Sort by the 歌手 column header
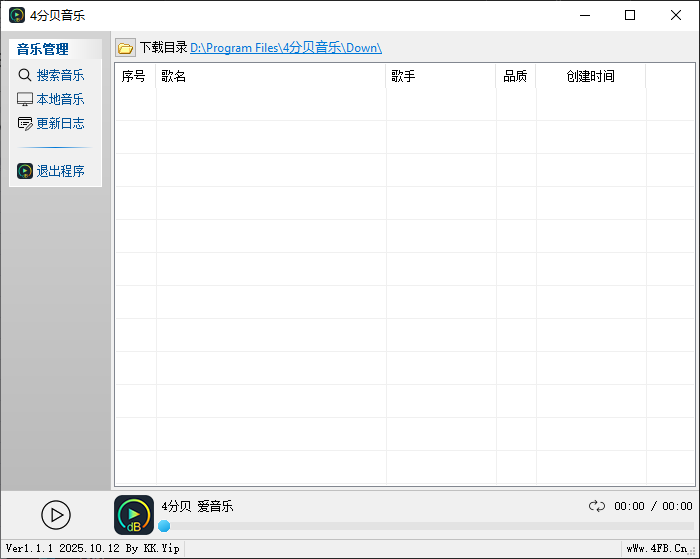 [403, 76]
